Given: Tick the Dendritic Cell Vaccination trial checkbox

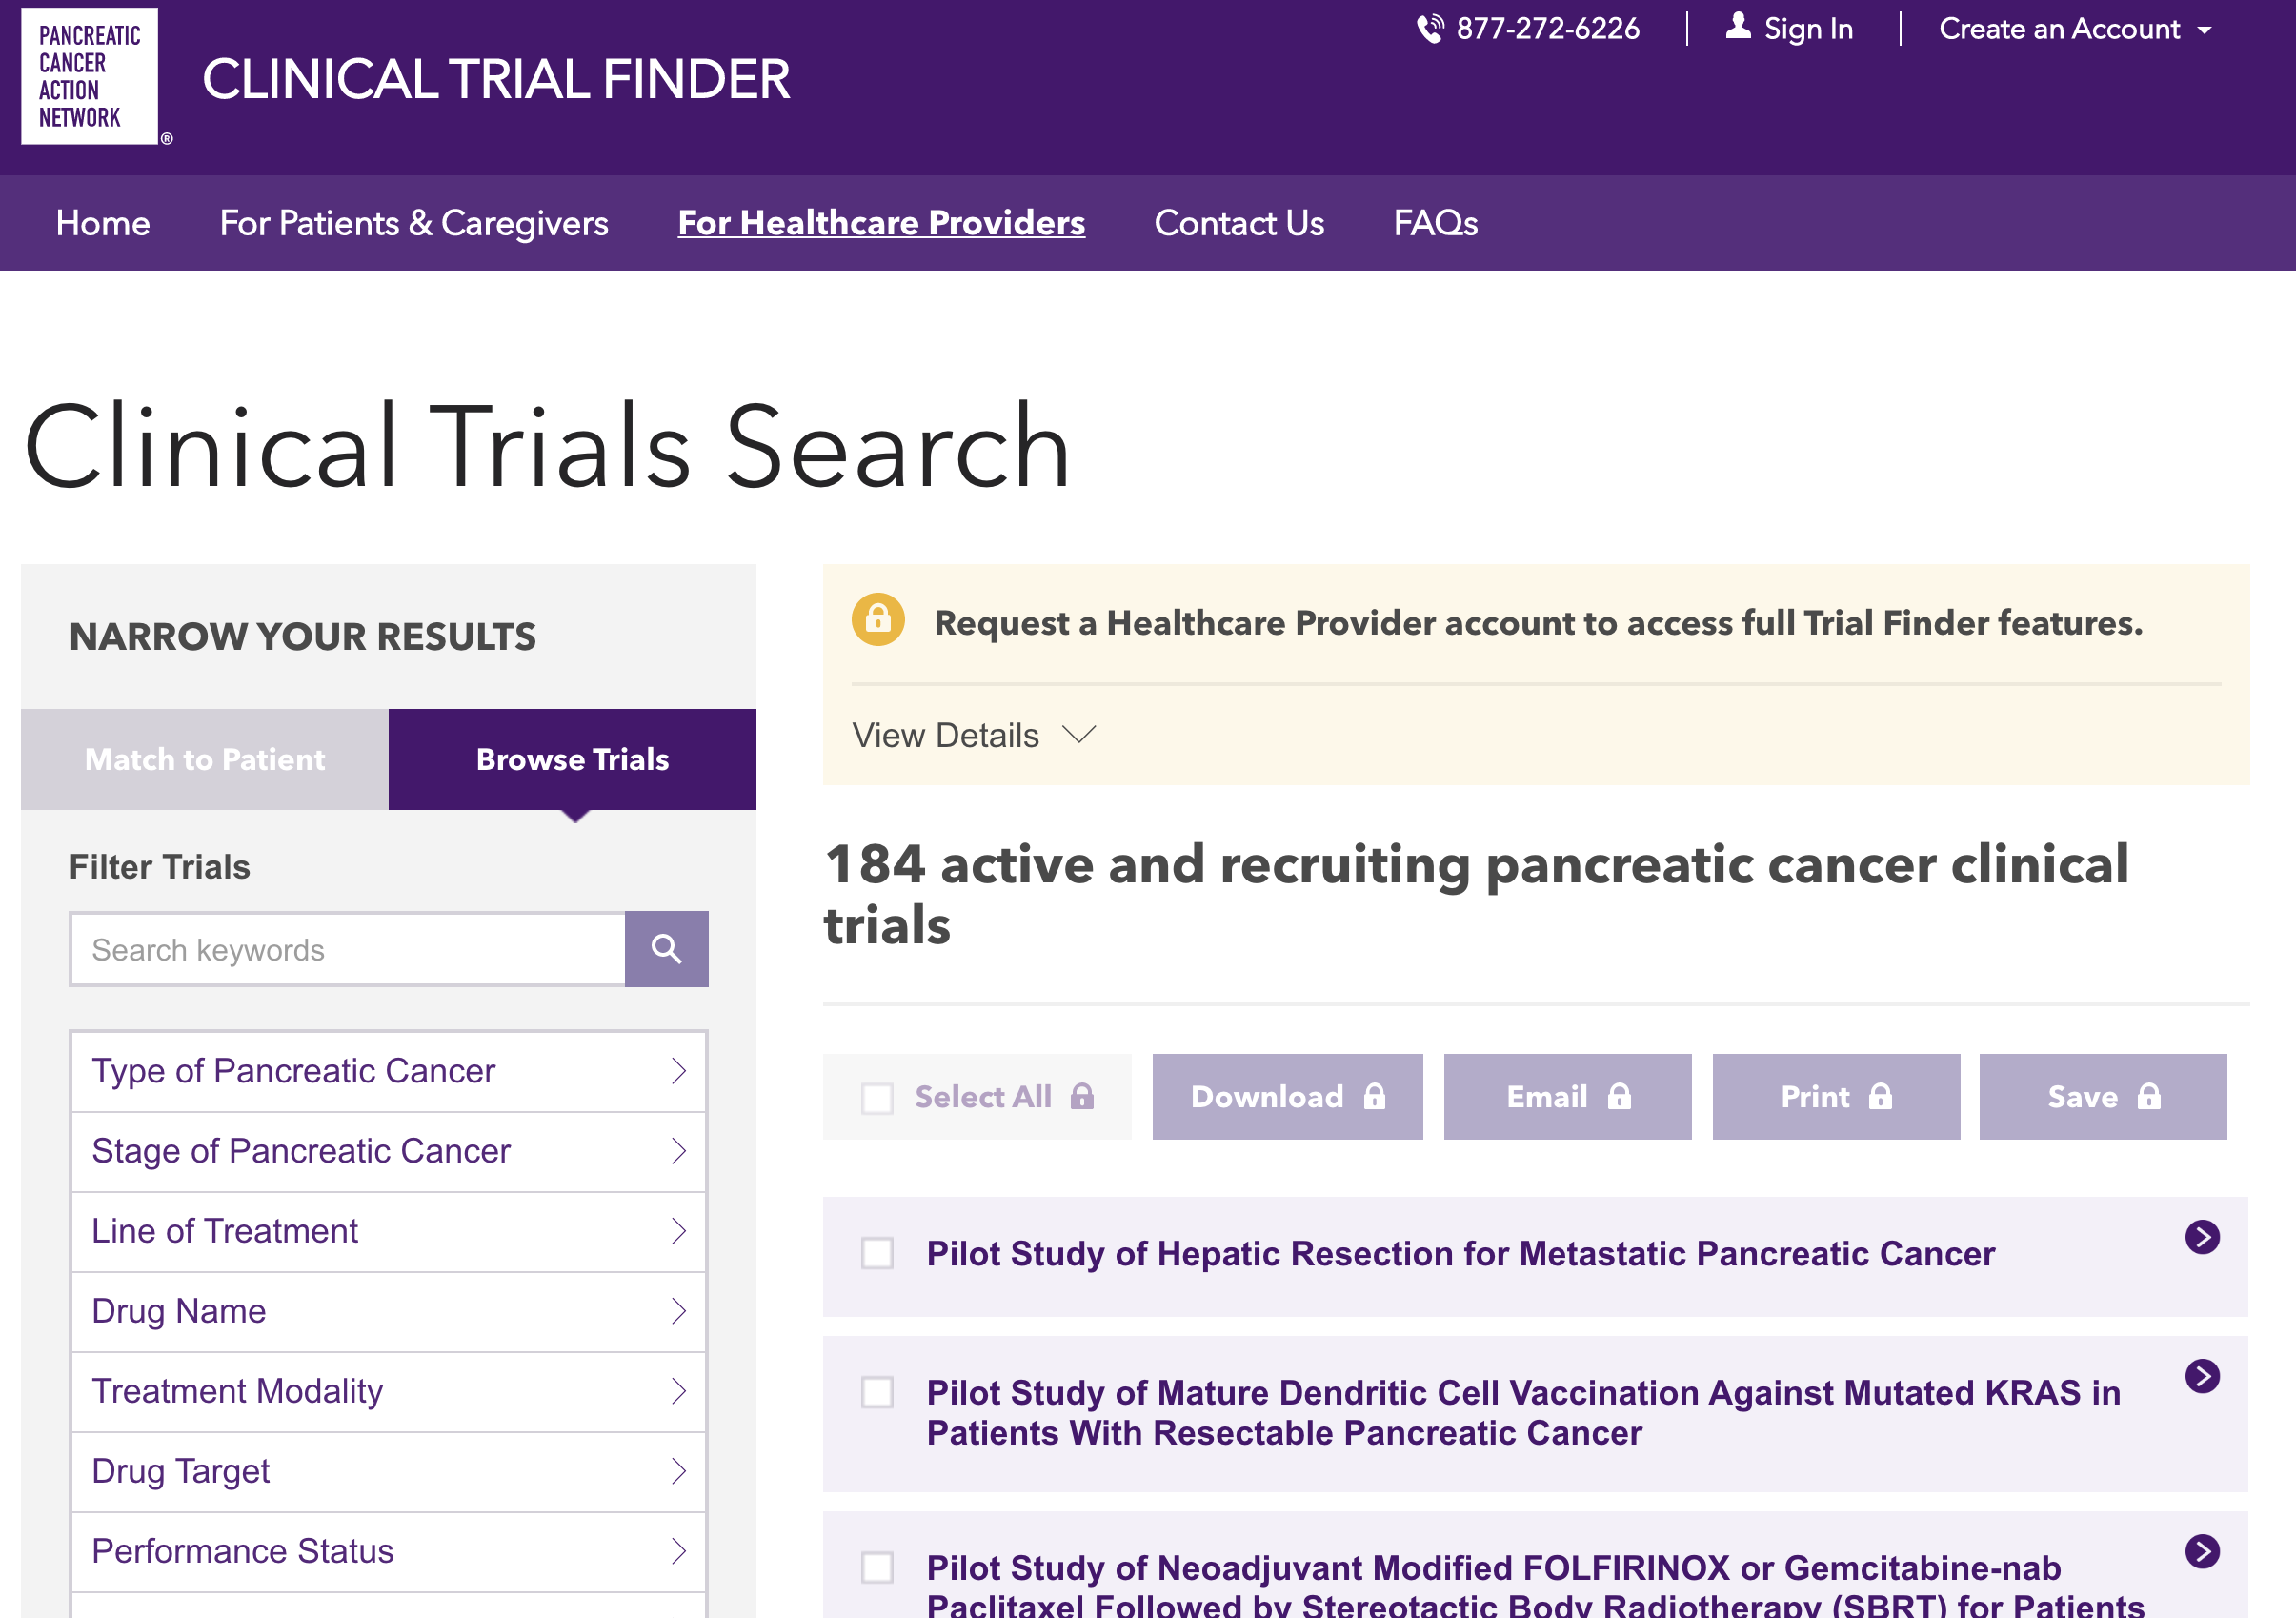Looking at the screenshot, I should [877, 1392].
